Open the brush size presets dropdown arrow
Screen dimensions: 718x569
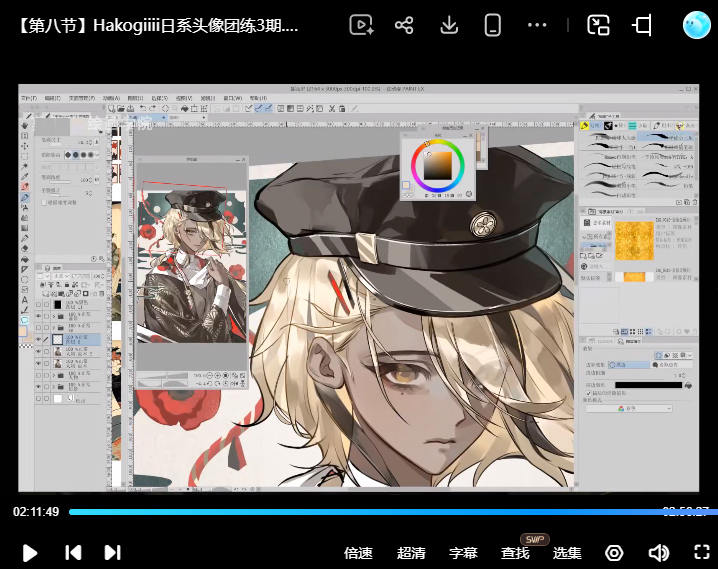98,155
